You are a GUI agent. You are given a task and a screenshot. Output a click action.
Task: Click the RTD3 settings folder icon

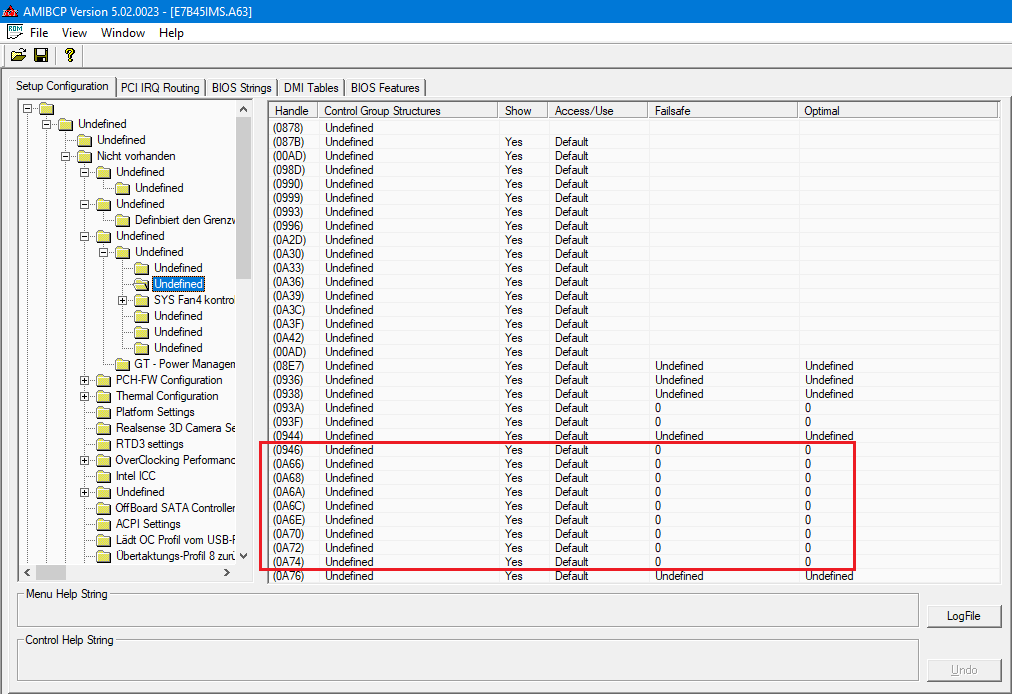pyautogui.click(x=103, y=444)
